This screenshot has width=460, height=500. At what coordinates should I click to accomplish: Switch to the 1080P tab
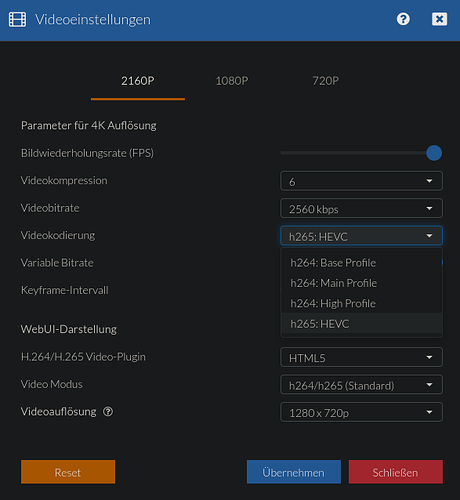pos(232,81)
